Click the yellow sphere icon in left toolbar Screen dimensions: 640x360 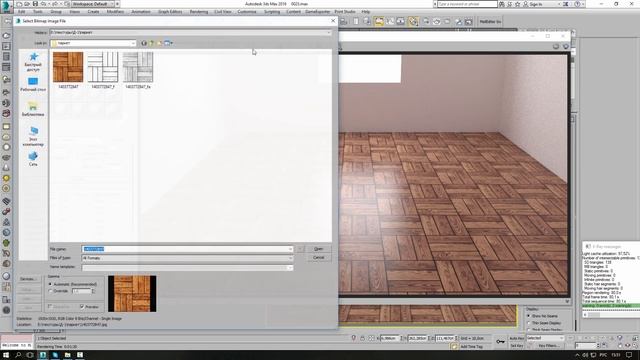[6, 178]
